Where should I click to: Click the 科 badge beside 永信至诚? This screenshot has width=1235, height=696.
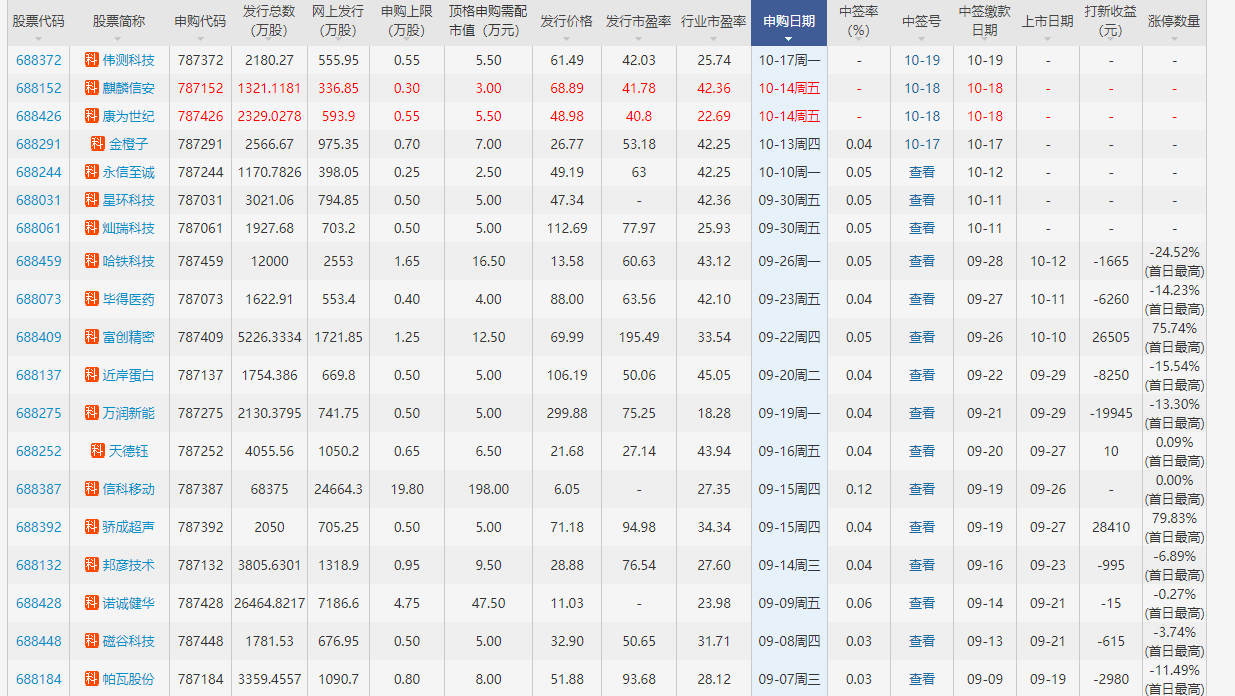tap(92, 172)
